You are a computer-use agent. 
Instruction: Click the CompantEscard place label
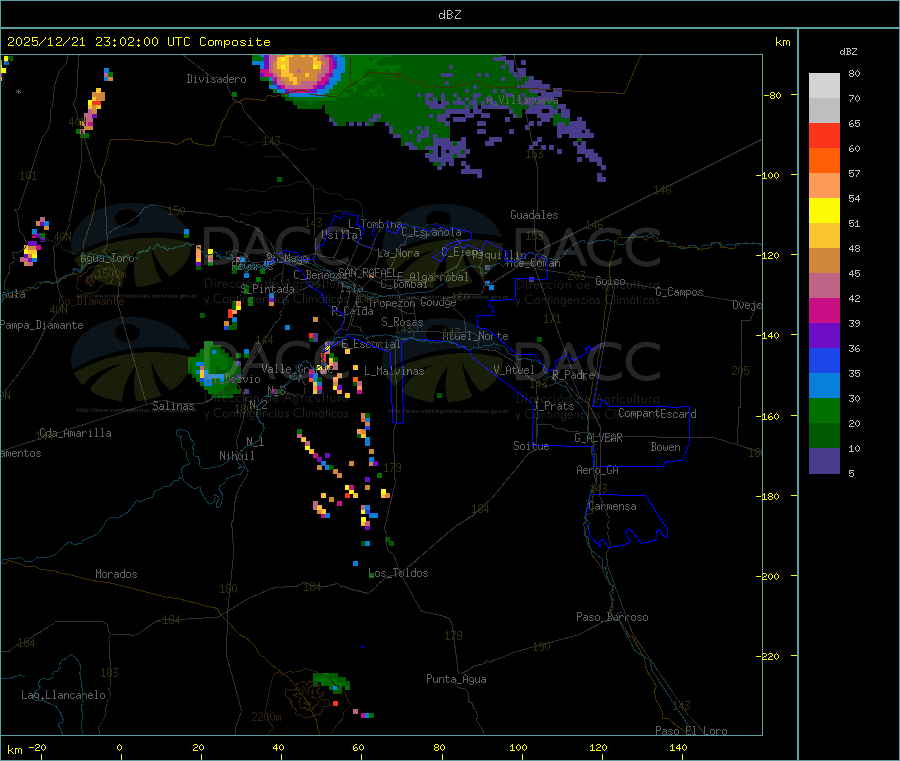click(657, 413)
